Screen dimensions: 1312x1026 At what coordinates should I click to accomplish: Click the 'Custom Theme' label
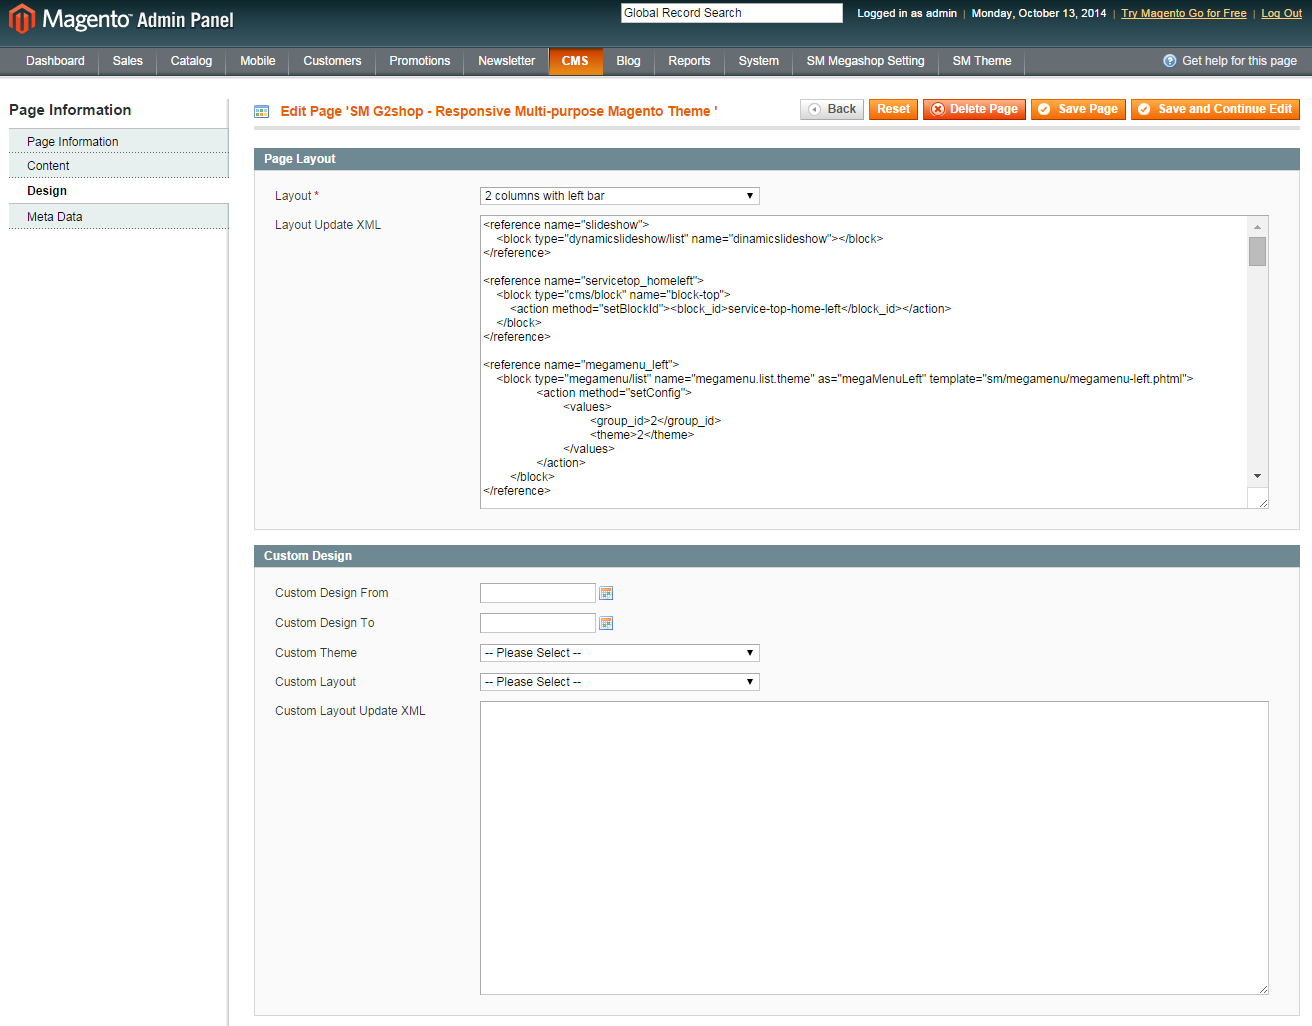[x=316, y=653]
